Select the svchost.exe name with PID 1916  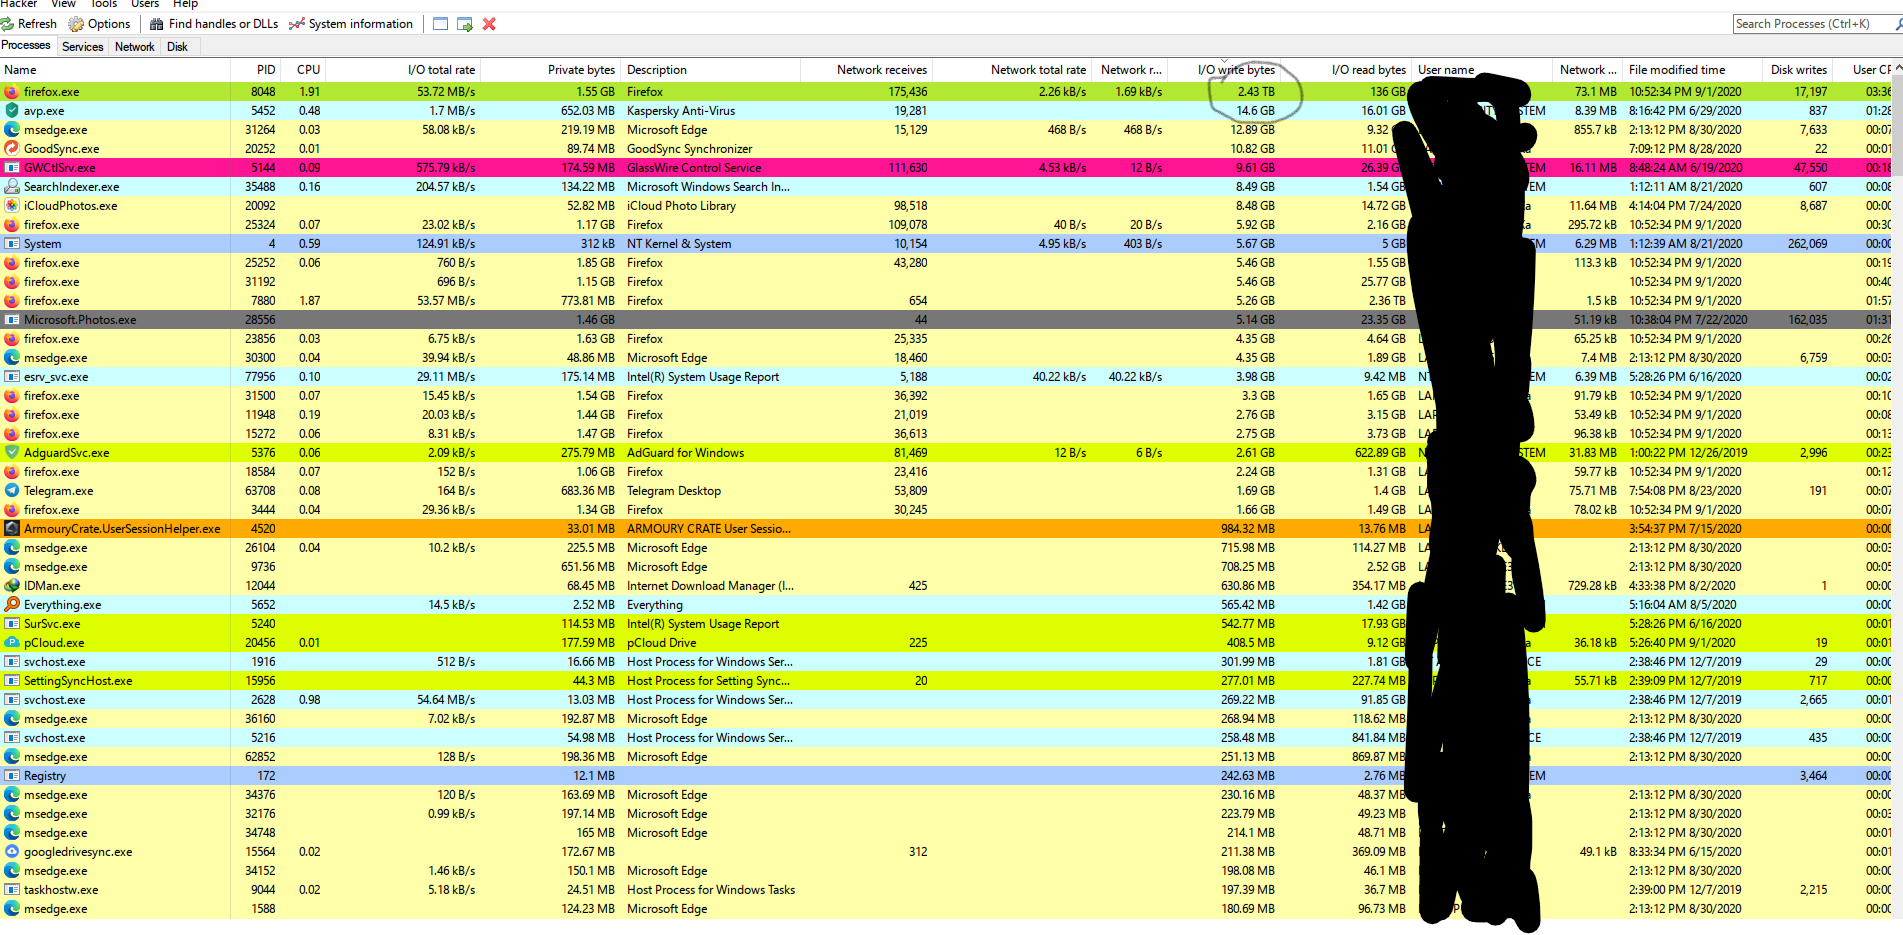click(x=55, y=662)
